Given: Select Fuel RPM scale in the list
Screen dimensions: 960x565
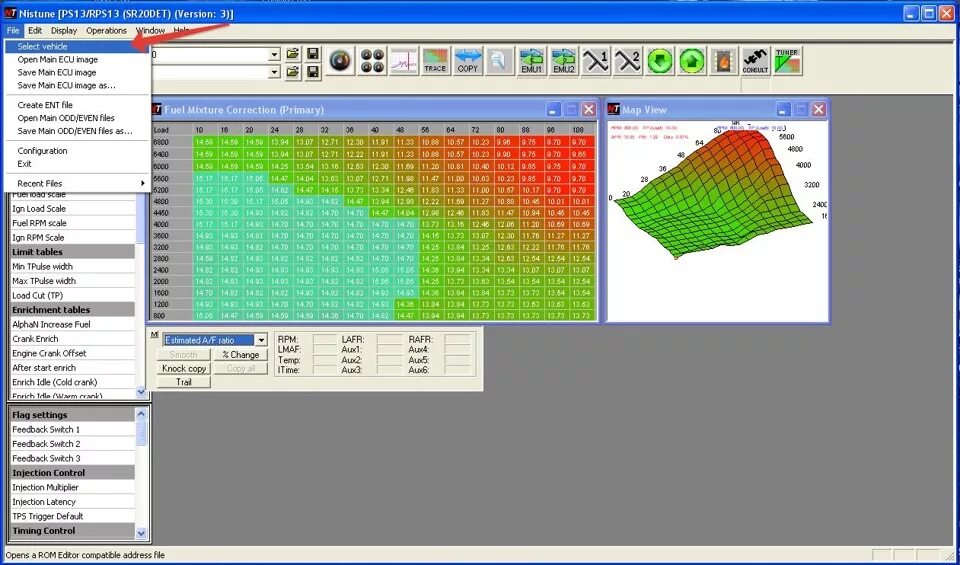Looking at the screenshot, I should click(x=72, y=223).
